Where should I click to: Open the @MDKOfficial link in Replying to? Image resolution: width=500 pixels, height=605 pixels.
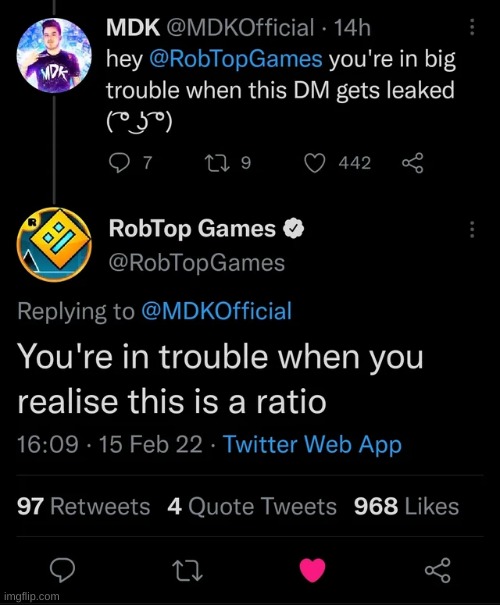coord(217,311)
